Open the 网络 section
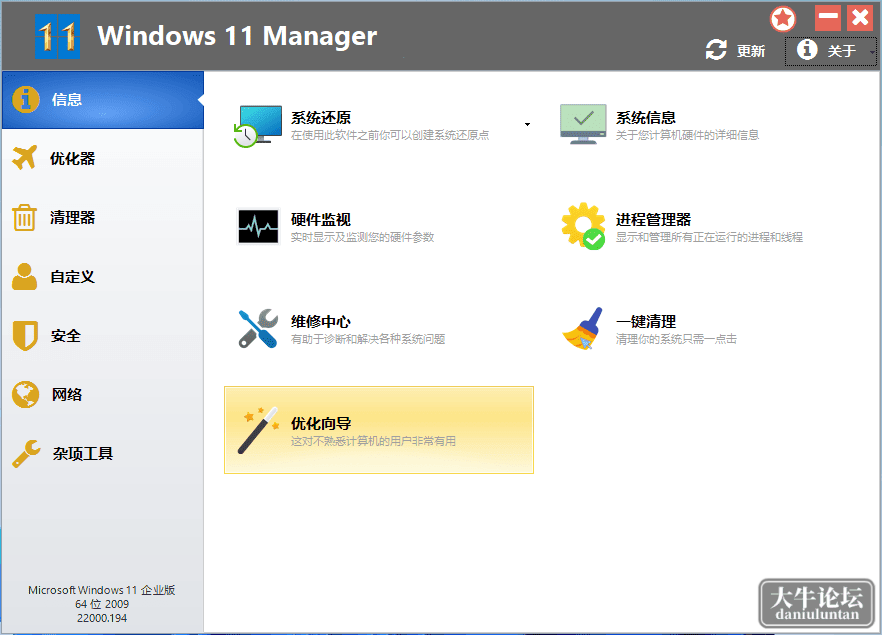The width and height of the screenshot is (882, 635). coord(103,395)
